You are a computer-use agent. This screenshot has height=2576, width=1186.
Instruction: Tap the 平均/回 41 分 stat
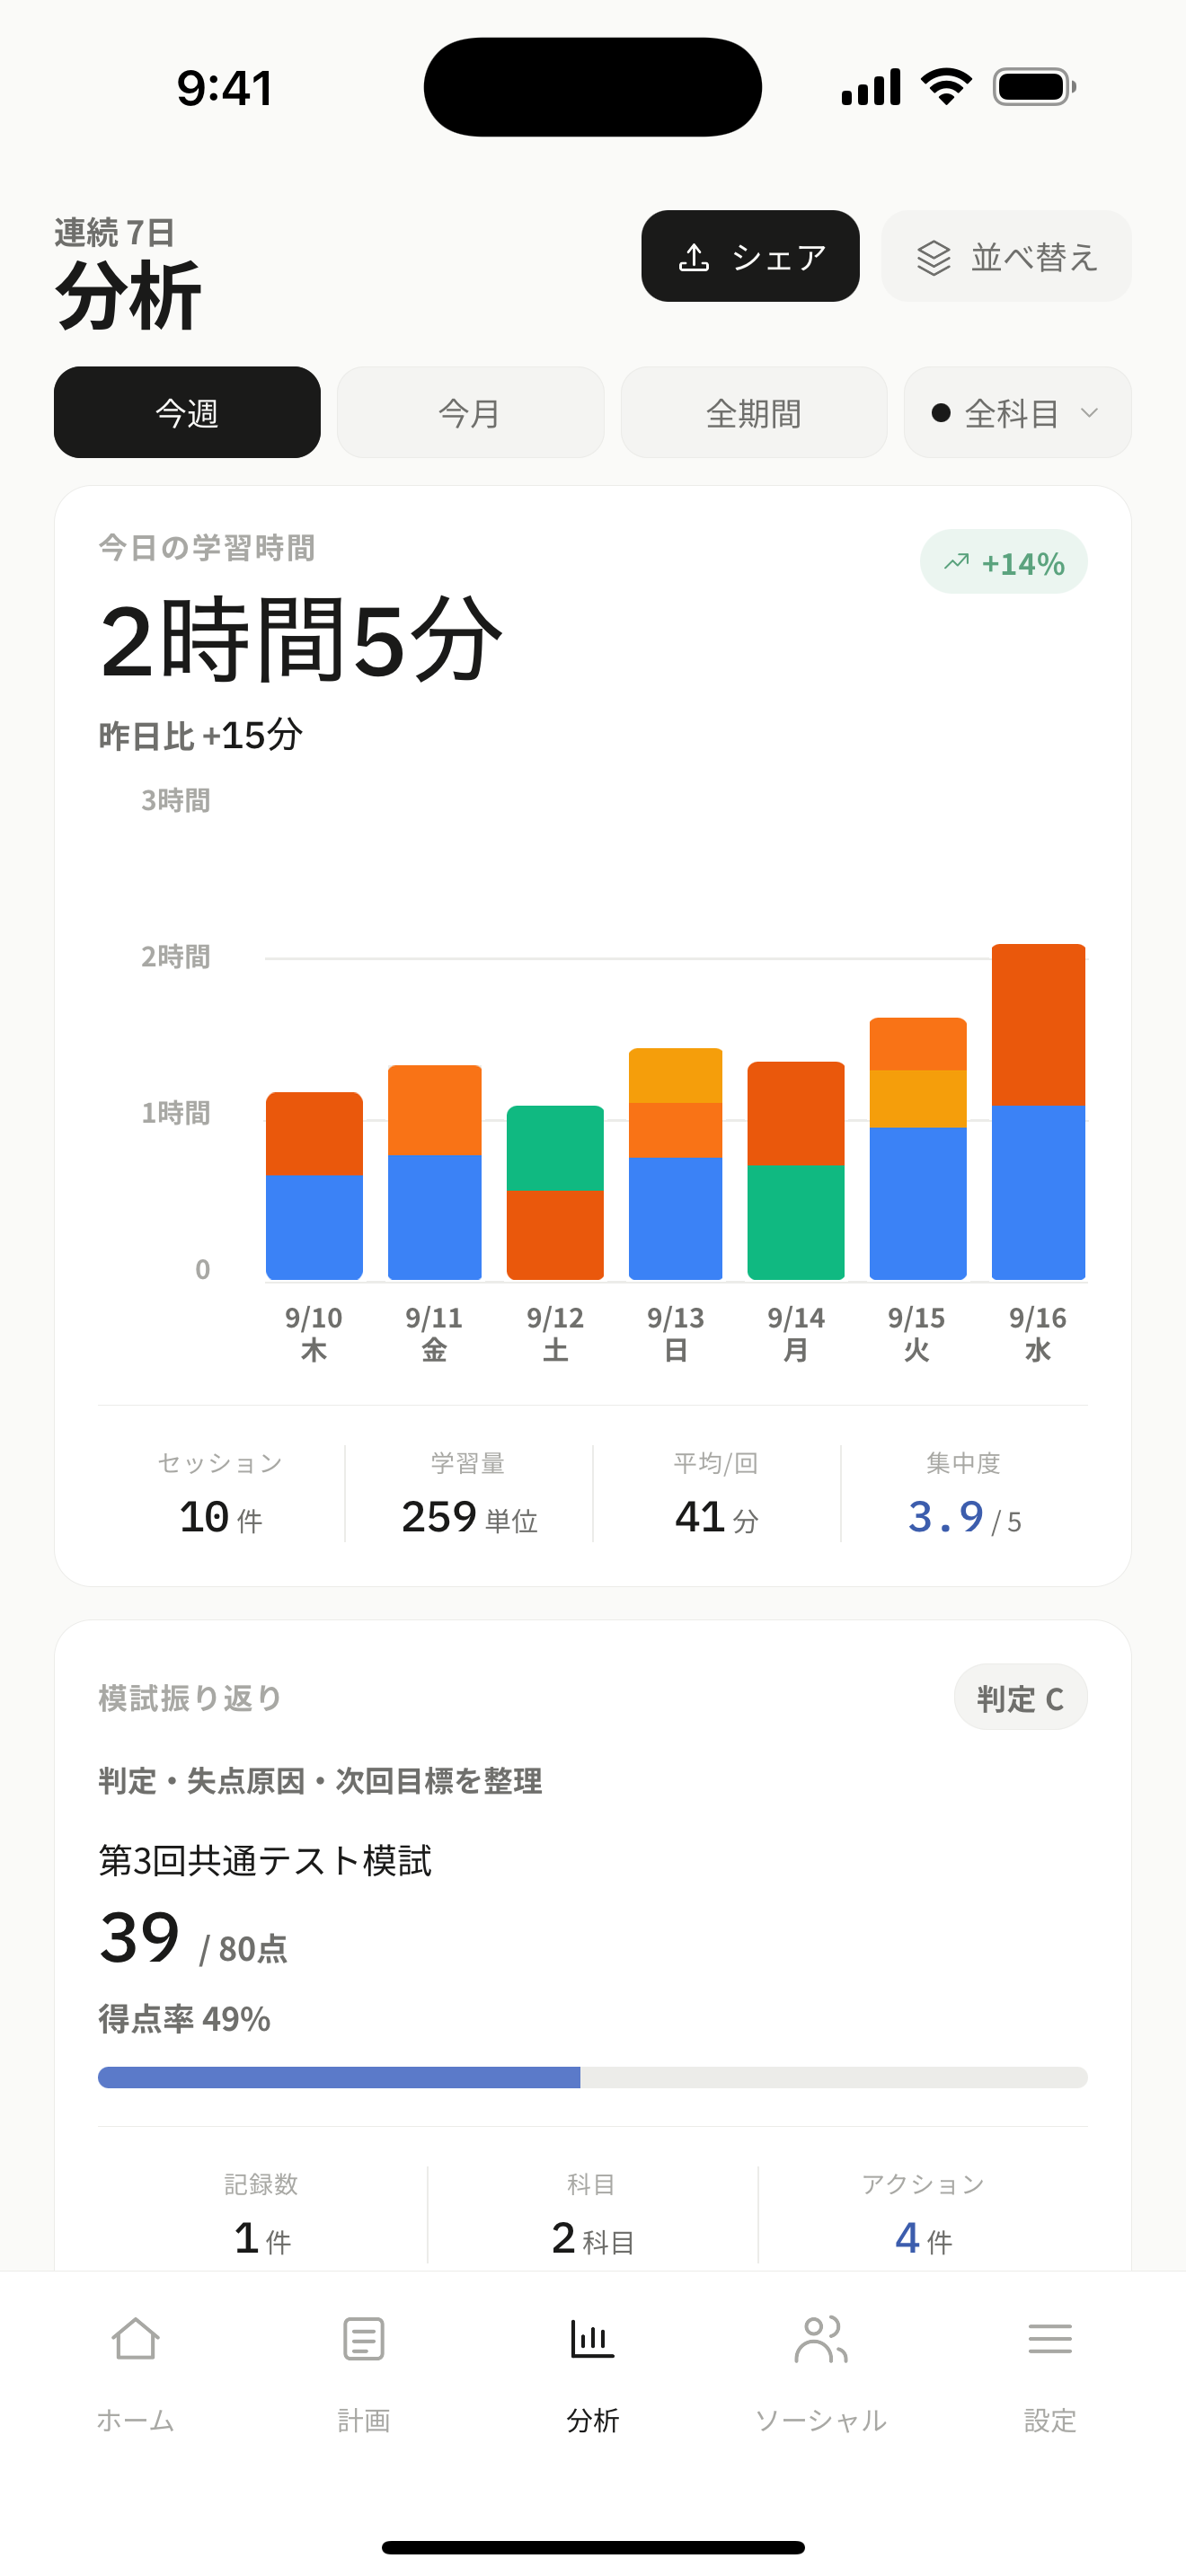(x=716, y=1494)
